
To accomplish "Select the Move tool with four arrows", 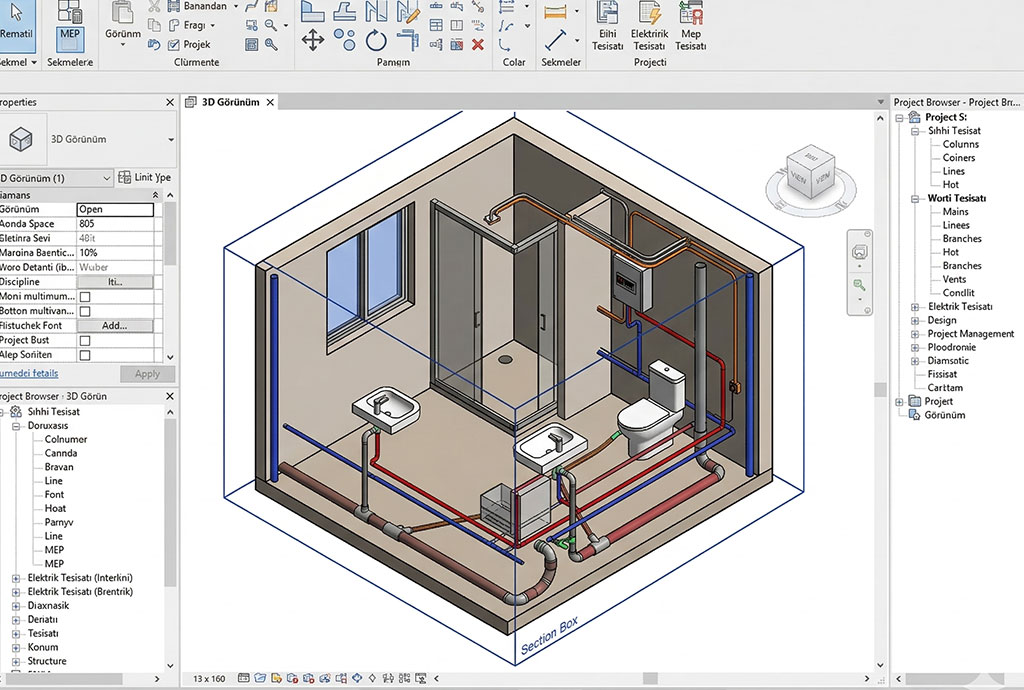I will click(x=313, y=40).
